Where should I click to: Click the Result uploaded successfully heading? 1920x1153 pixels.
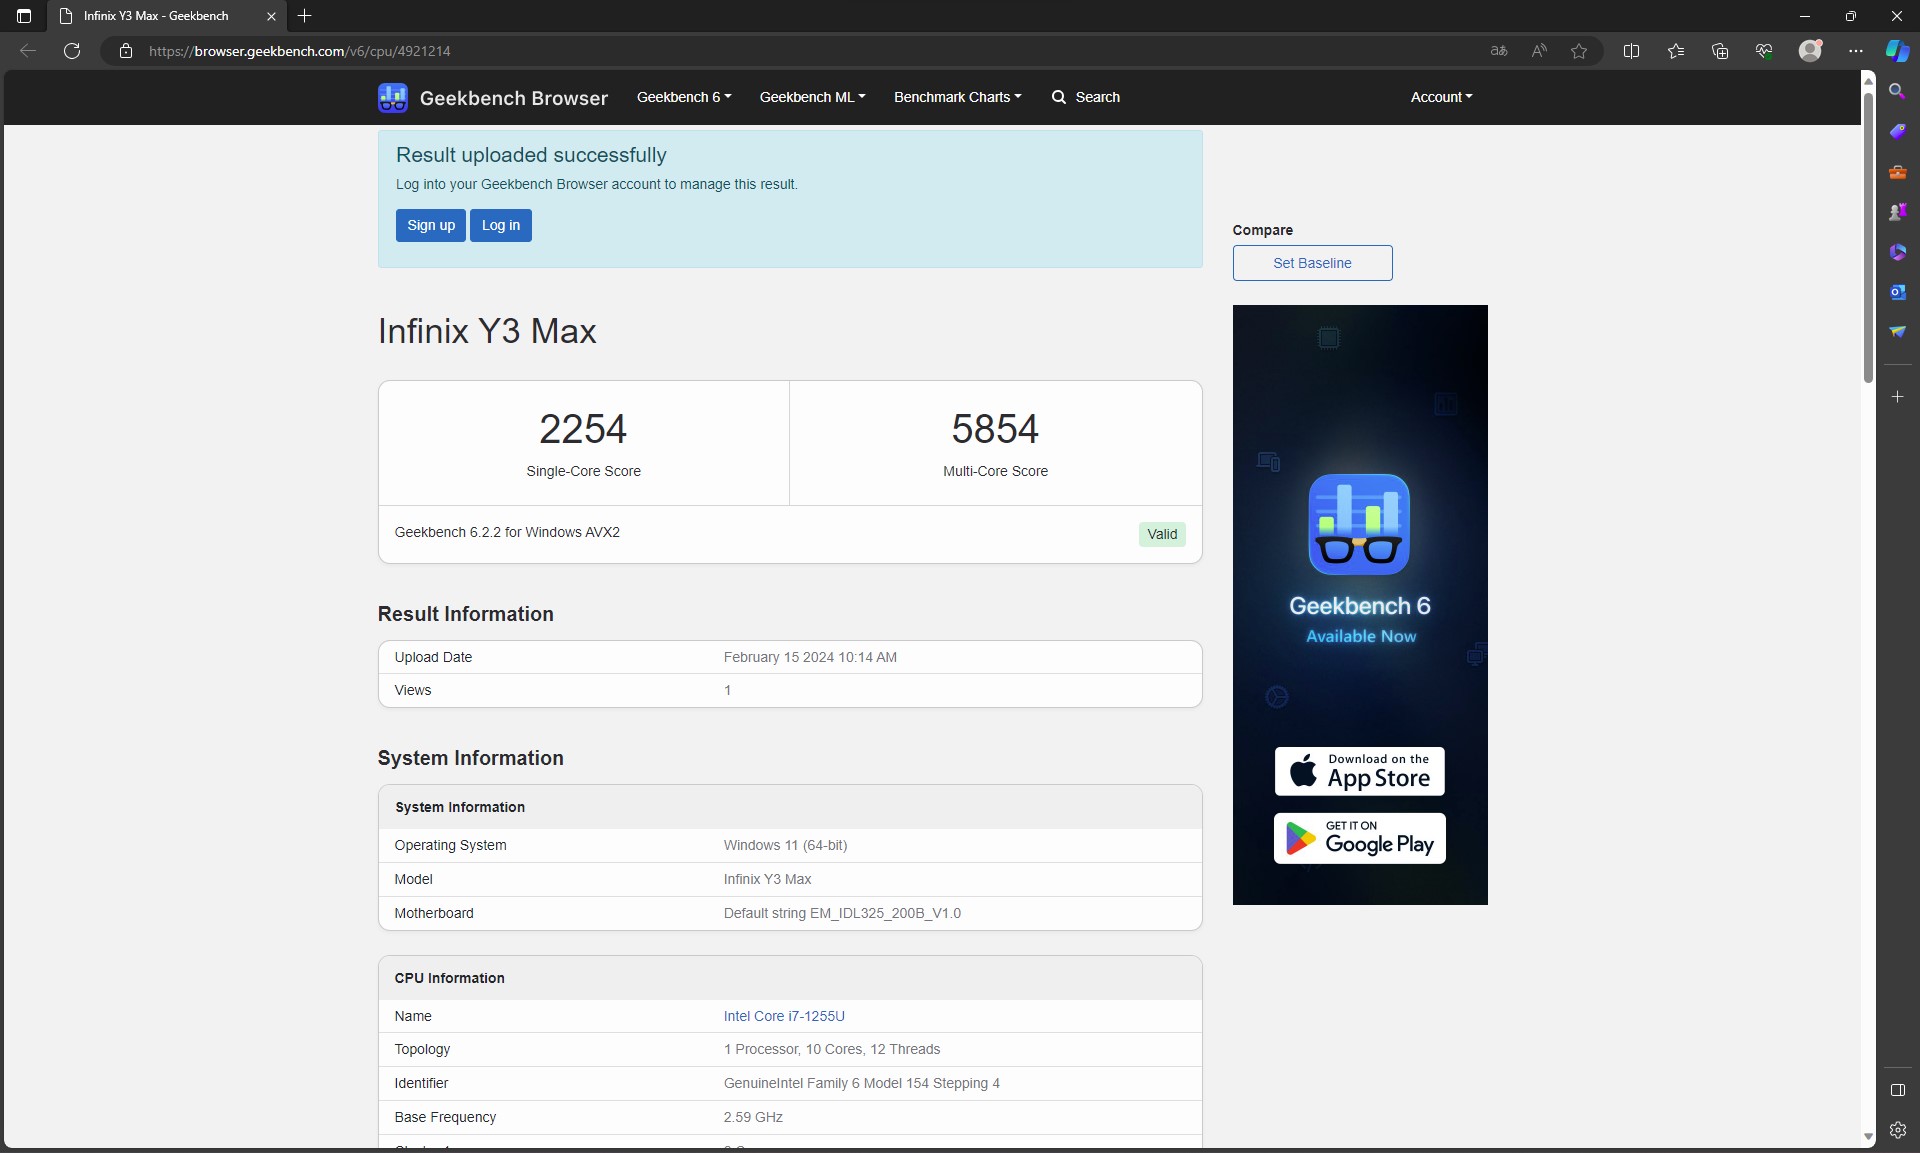(531, 155)
